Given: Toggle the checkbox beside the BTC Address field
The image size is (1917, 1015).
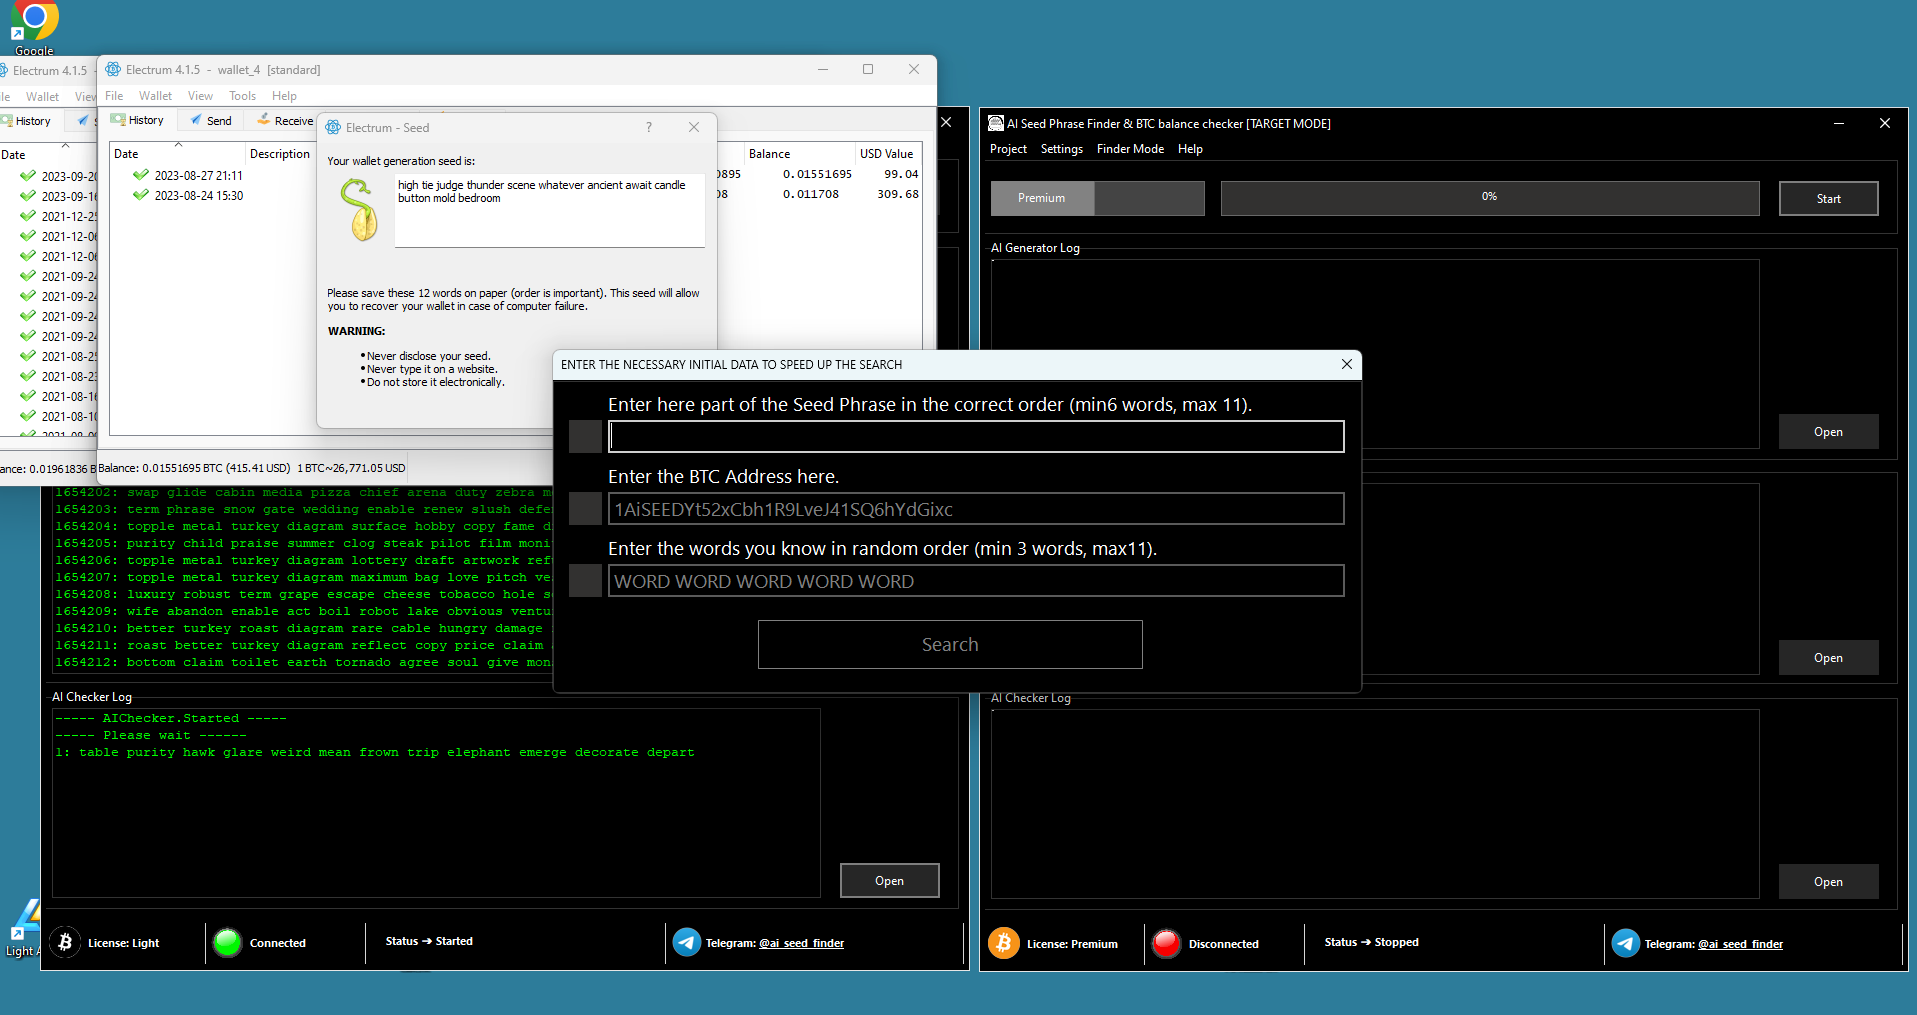Looking at the screenshot, I should pos(585,509).
